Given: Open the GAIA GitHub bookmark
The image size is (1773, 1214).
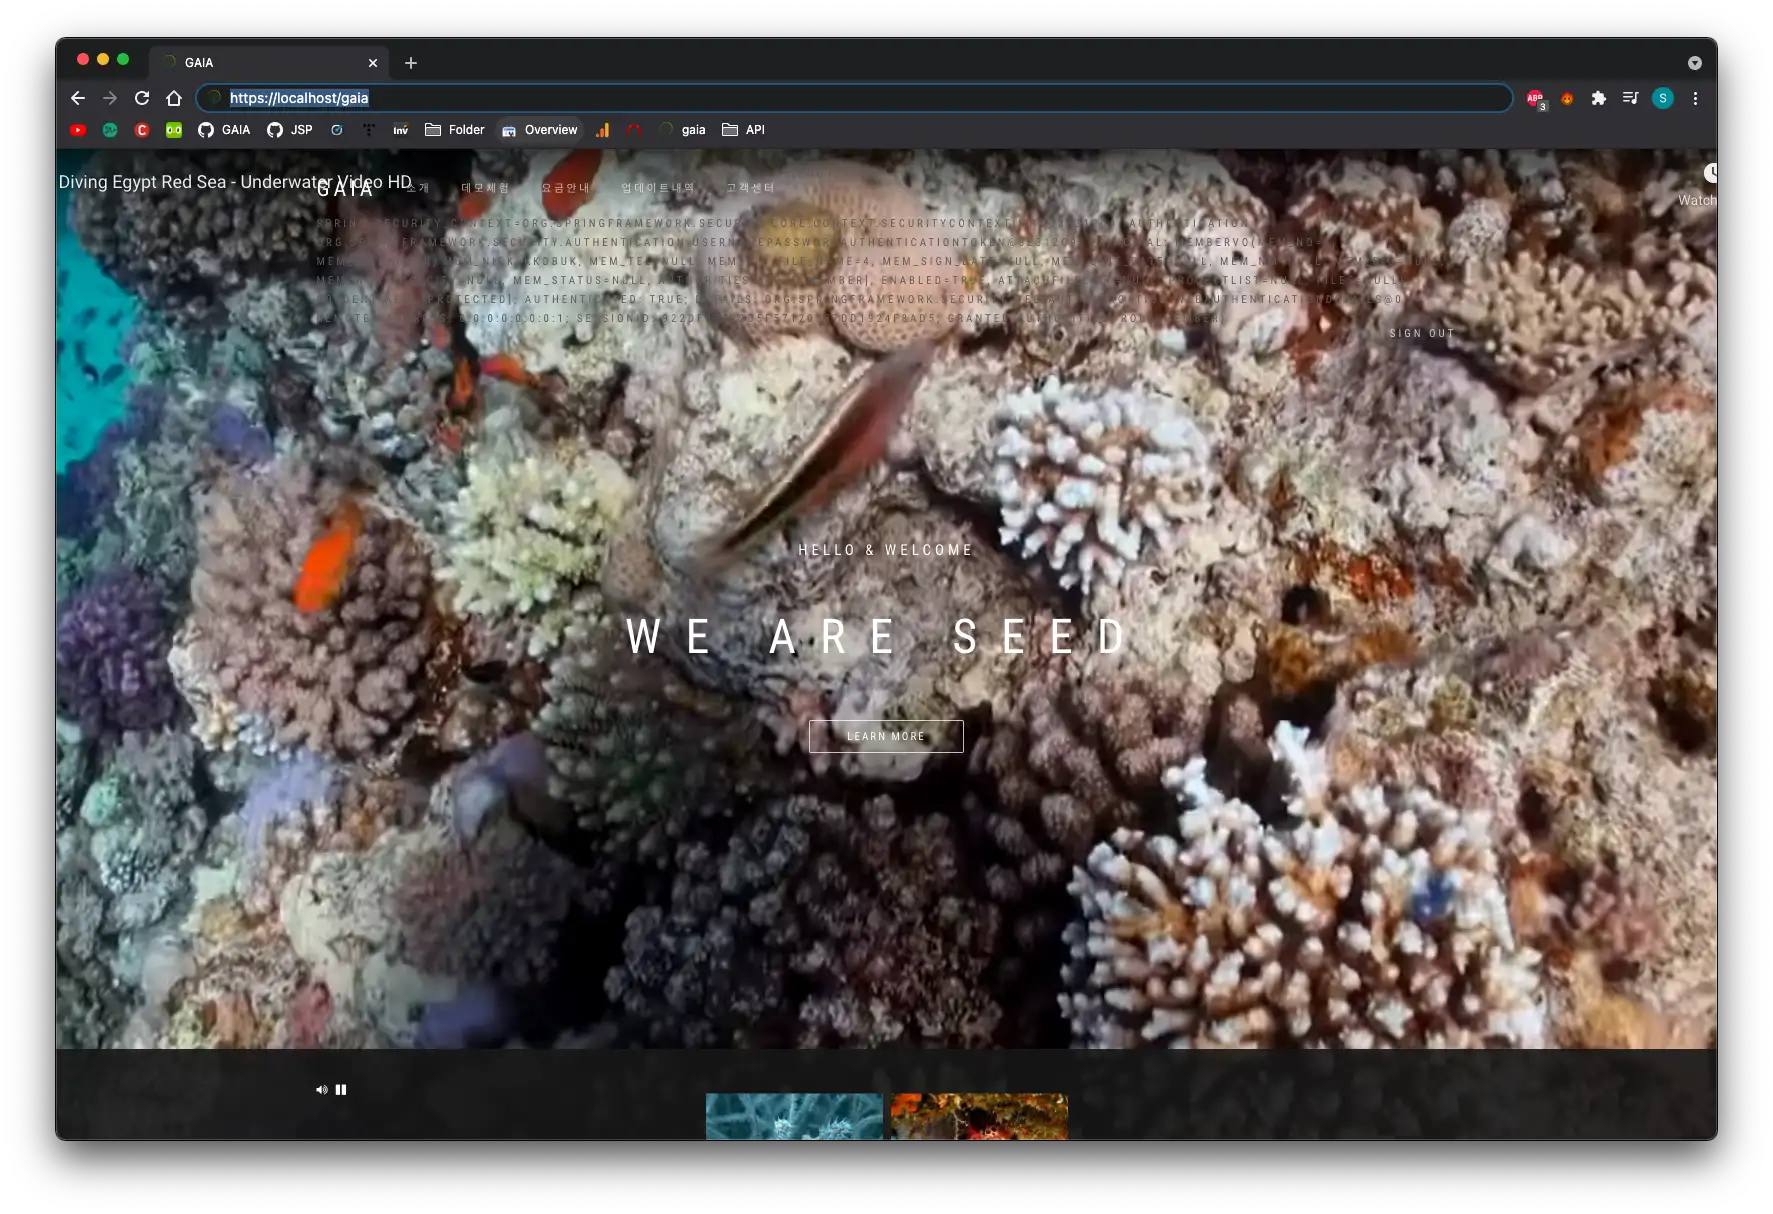Looking at the screenshot, I should point(224,130).
